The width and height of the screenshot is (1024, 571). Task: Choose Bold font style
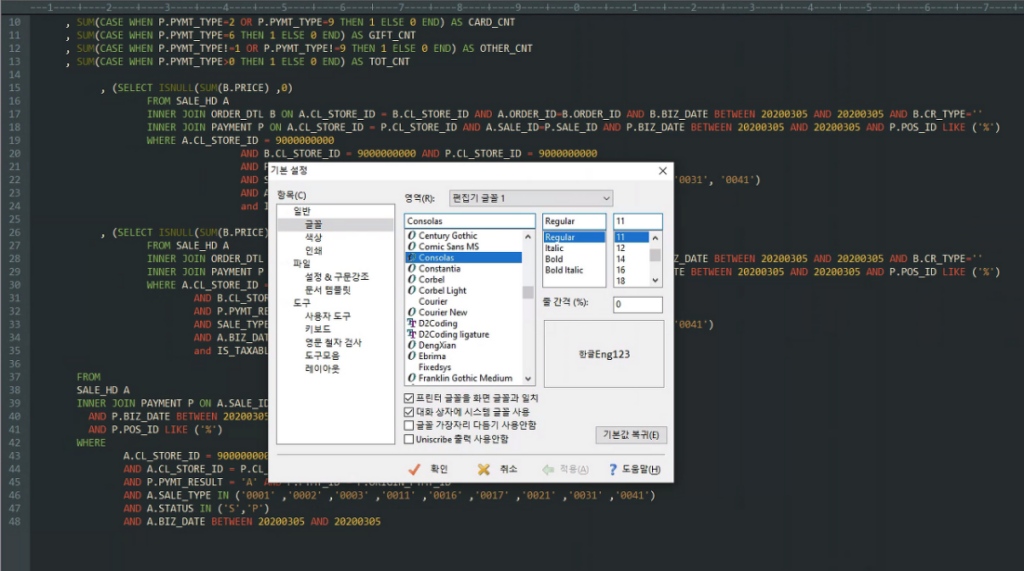pyautogui.click(x=554, y=259)
